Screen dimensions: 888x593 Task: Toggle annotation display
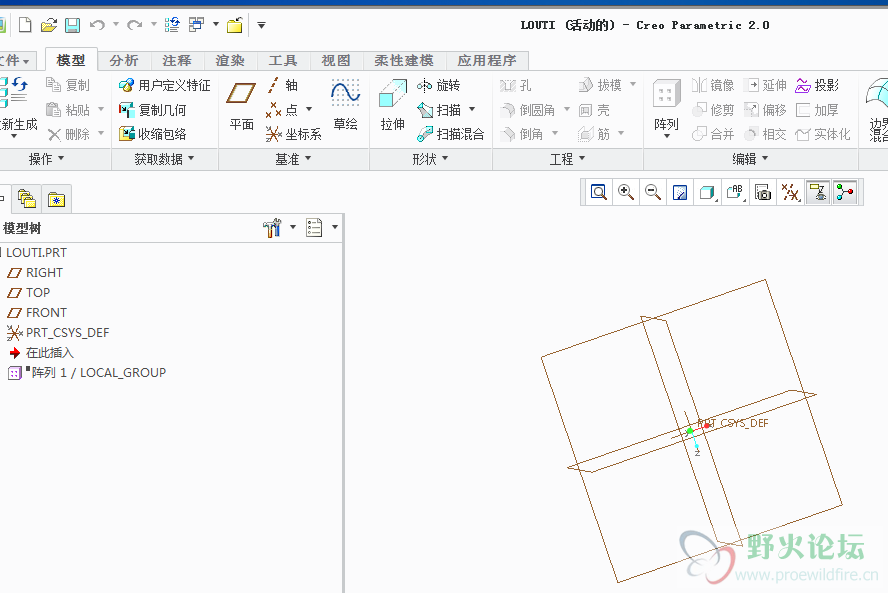pyautogui.click(x=818, y=193)
